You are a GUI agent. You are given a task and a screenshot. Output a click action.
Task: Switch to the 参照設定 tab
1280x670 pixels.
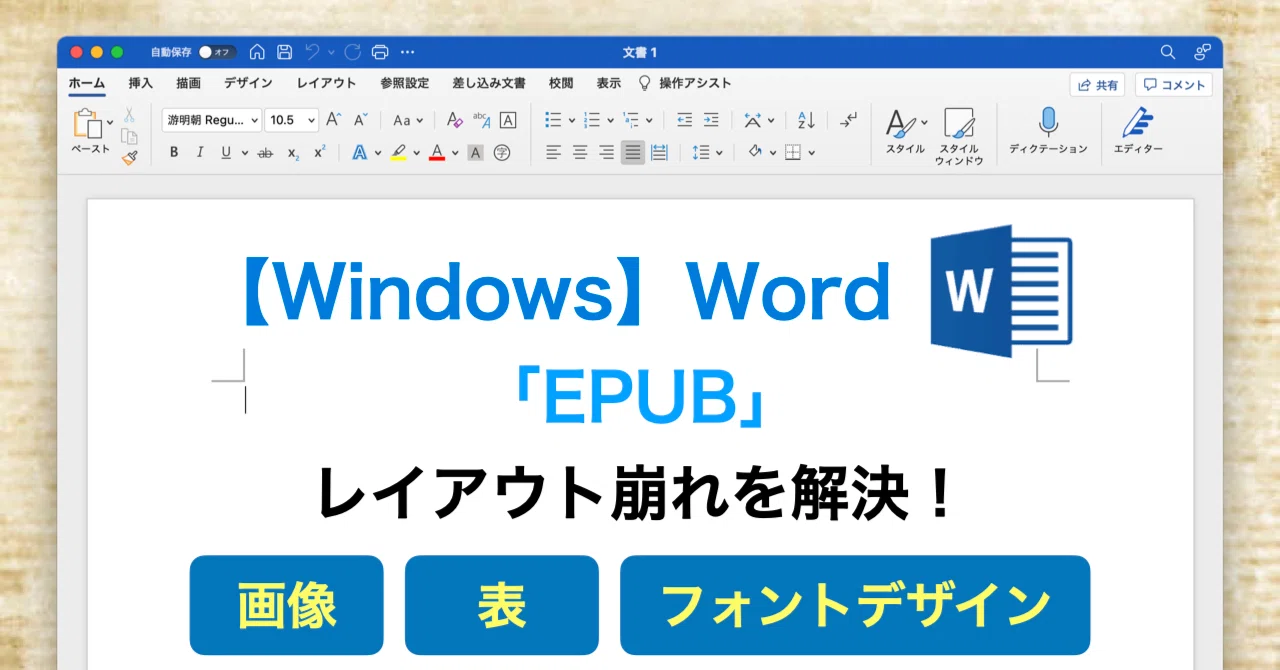(405, 84)
